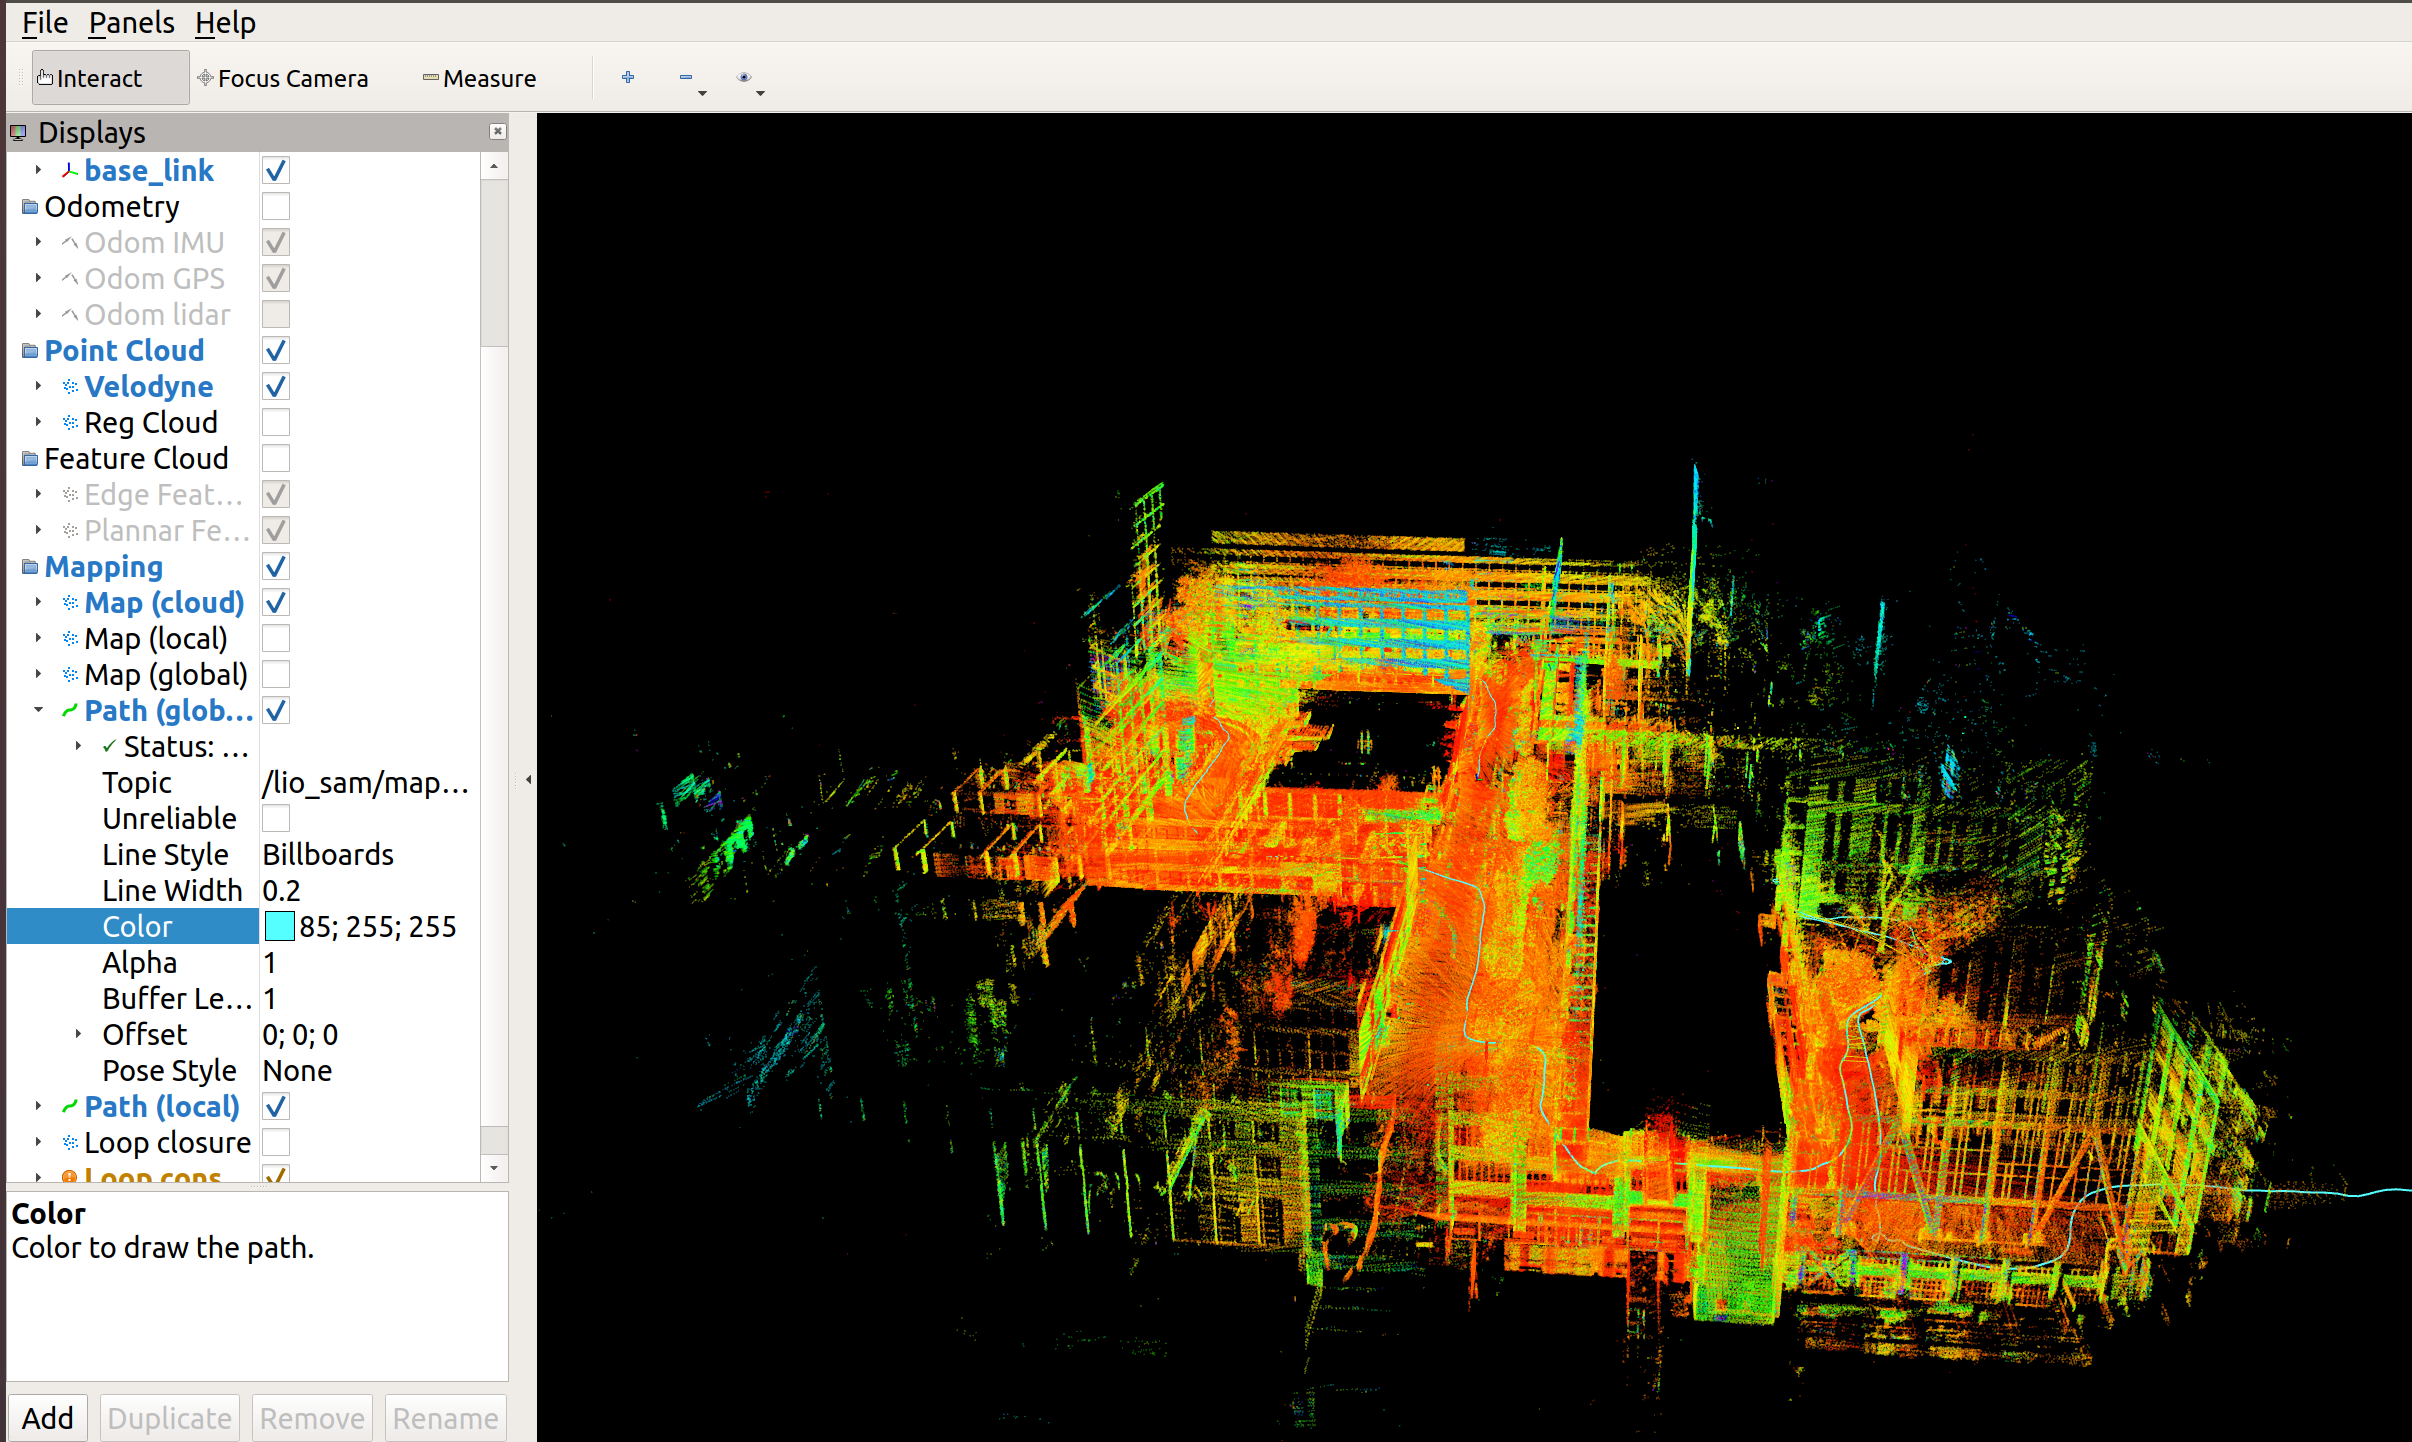Image resolution: width=2412 pixels, height=1442 pixels.
Task: Open the File menu
Action: [41, 24]
